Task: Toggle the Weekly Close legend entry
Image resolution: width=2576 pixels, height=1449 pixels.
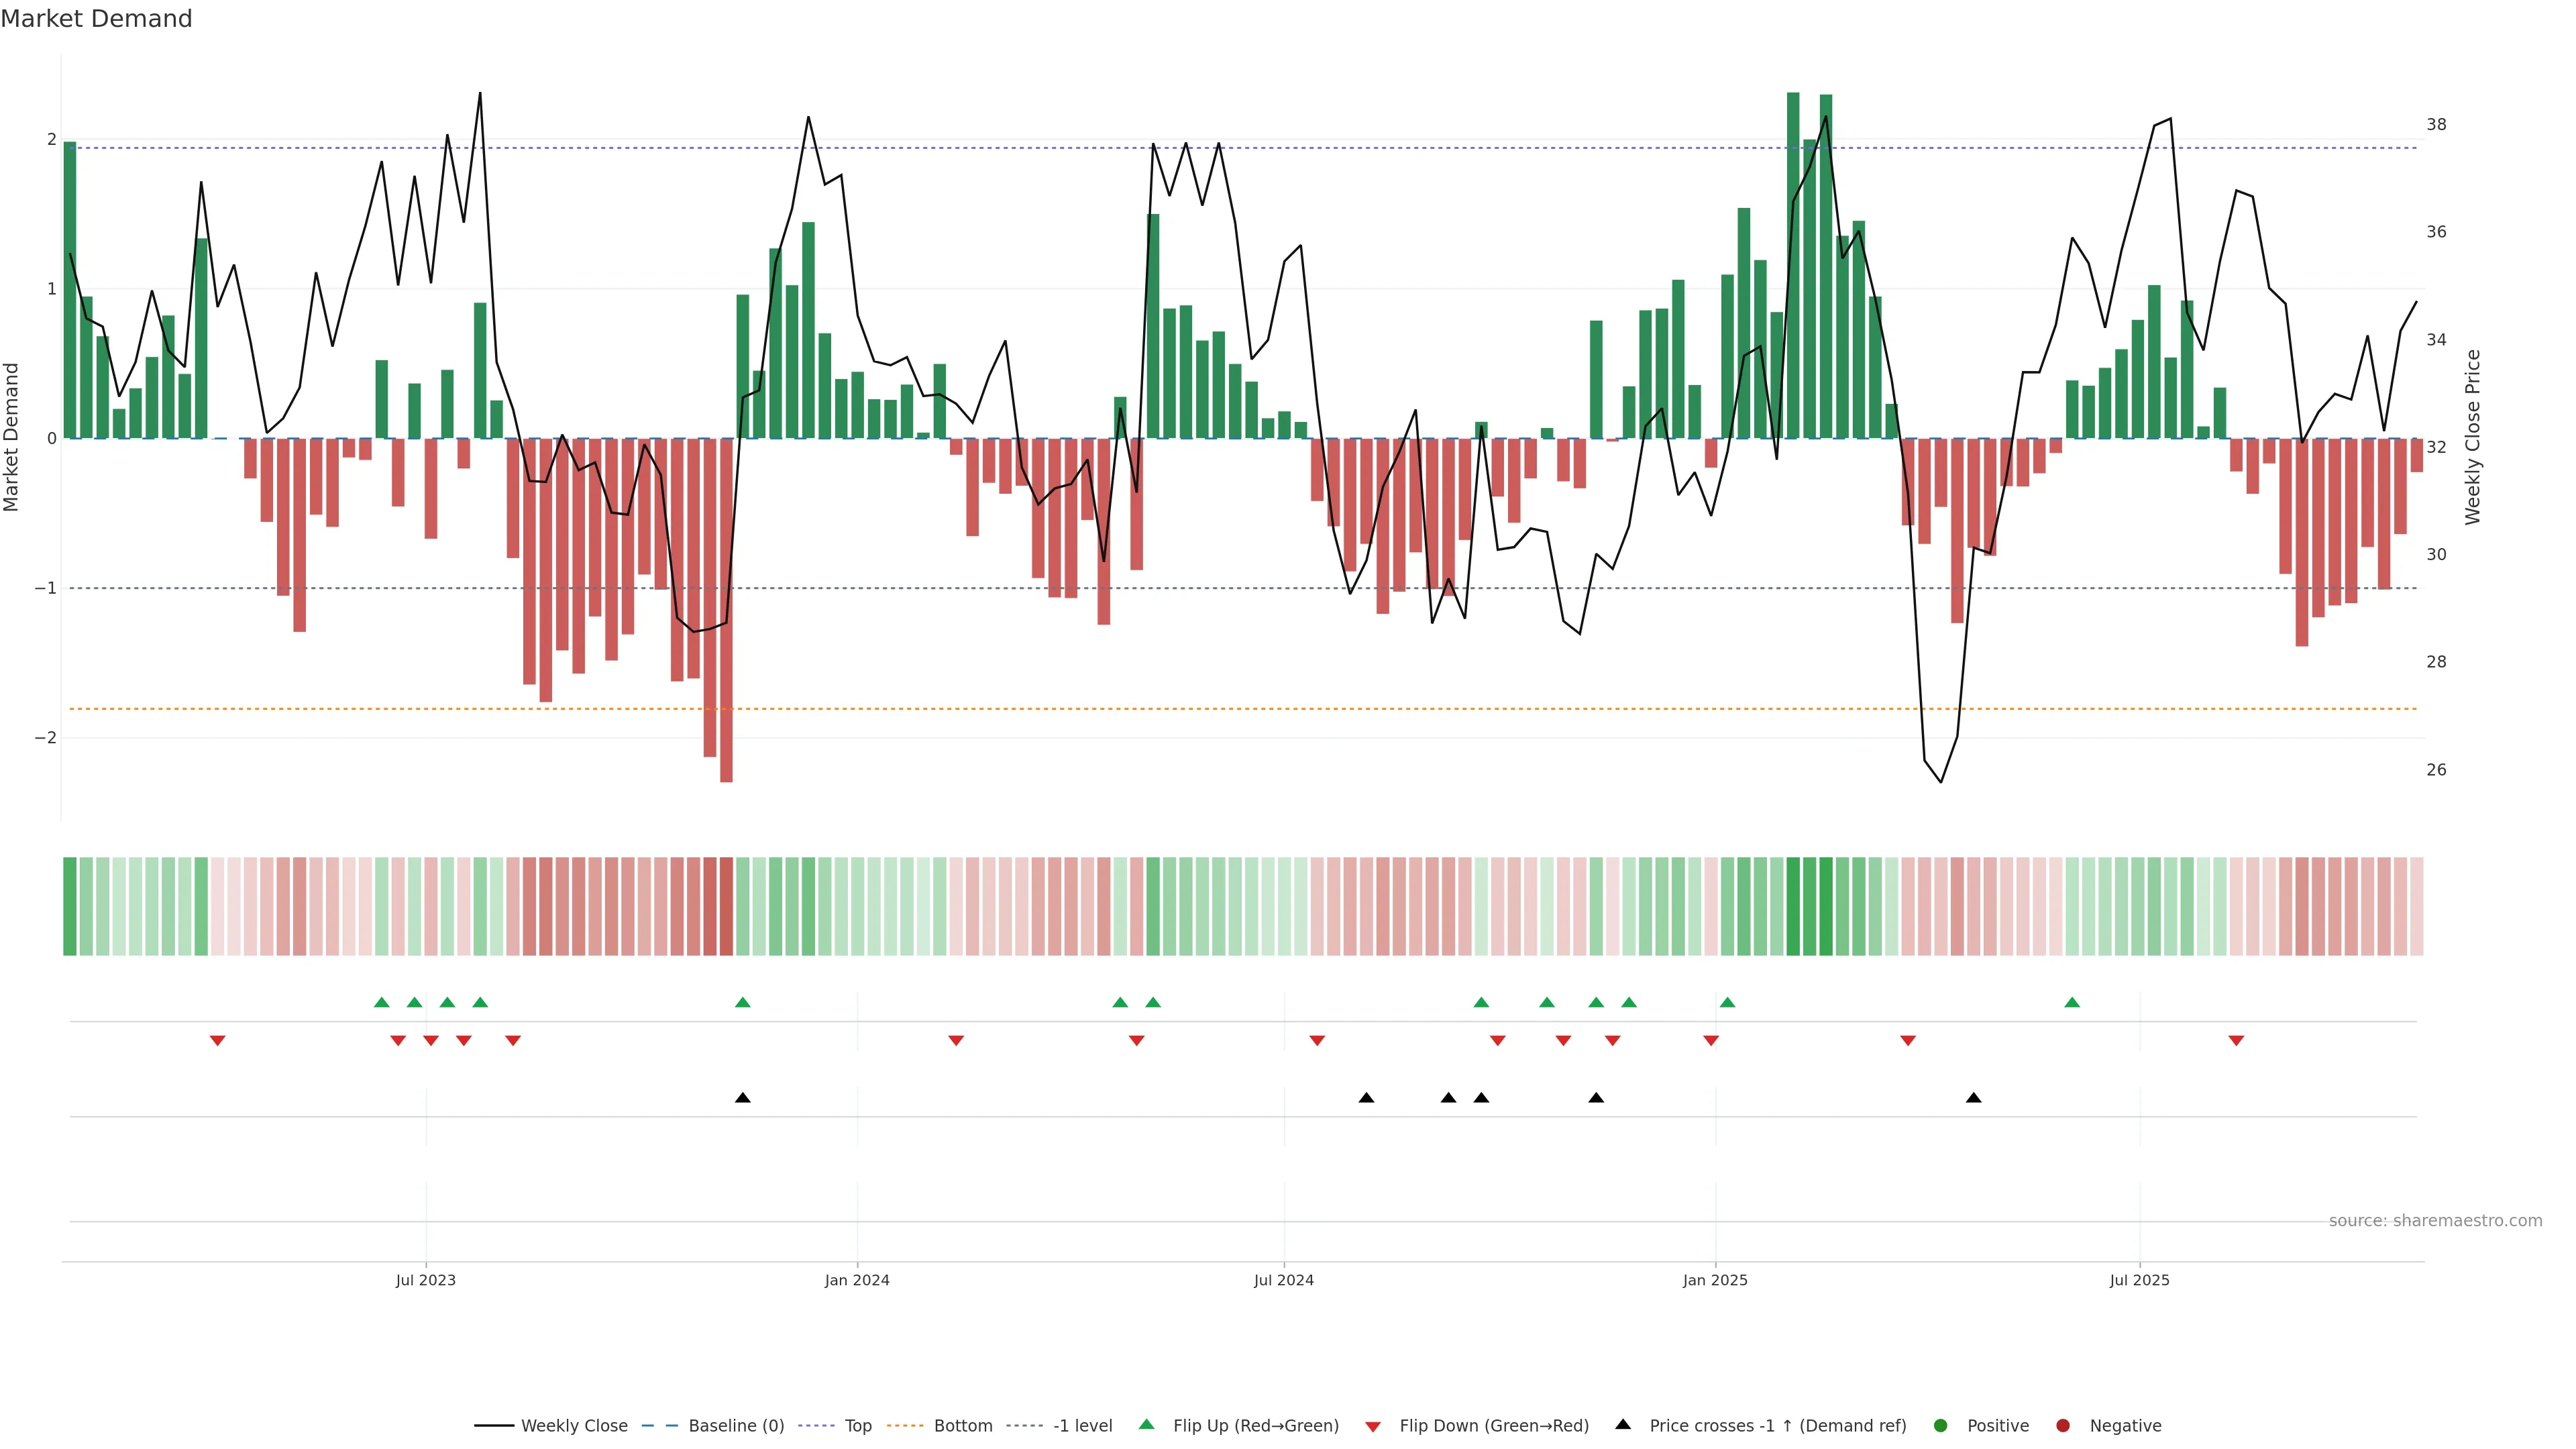Action: click(x=574, y=1425)
